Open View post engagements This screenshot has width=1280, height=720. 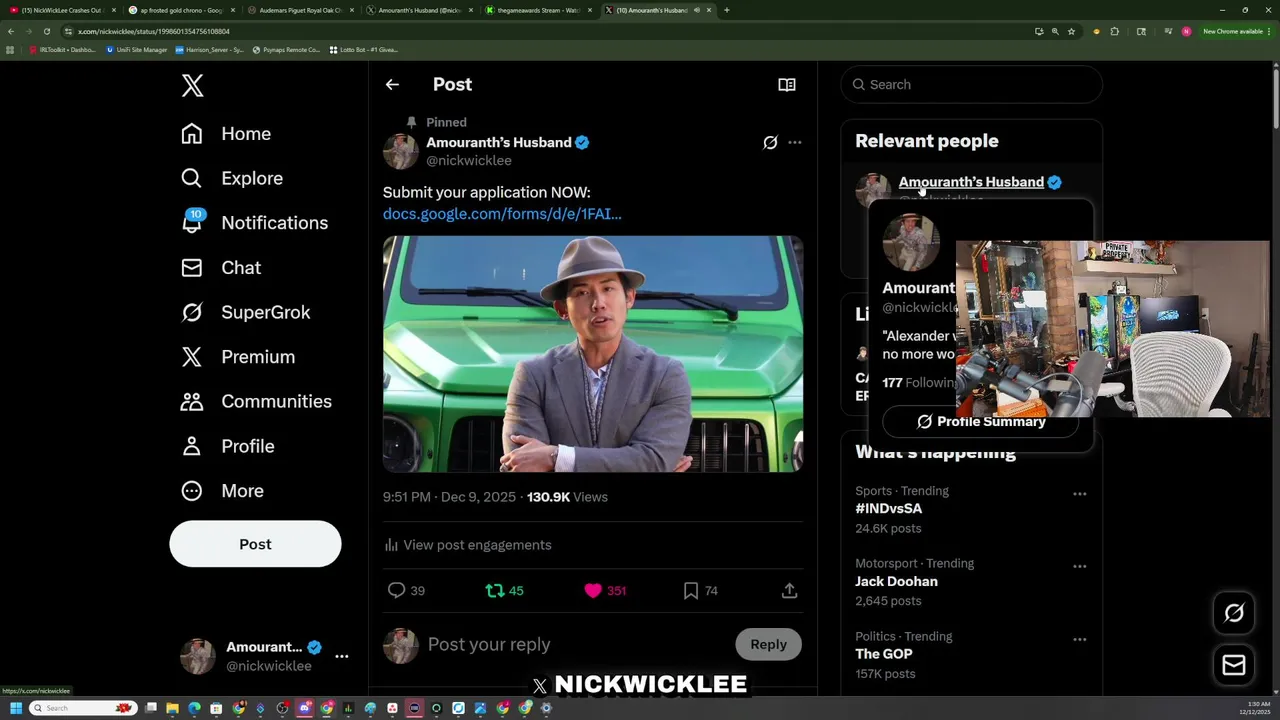pos(468,545)
